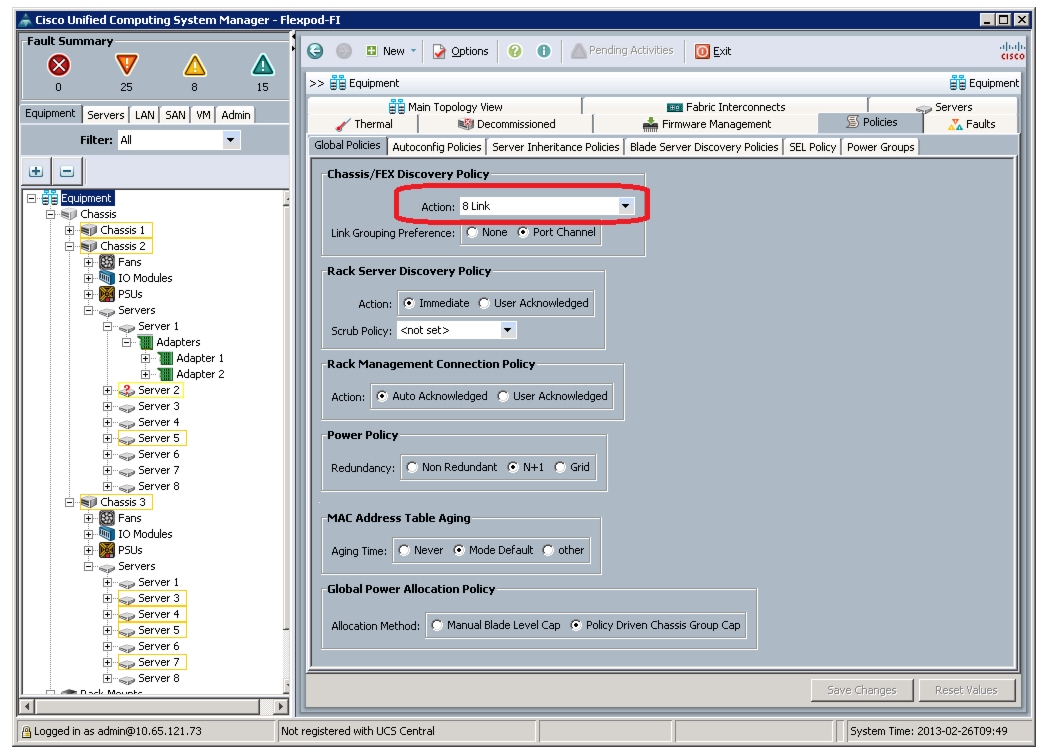The width and height of the screenshot is (1045, 754).
Task: Click the expand all plus icon
Action: click(36, 171)
